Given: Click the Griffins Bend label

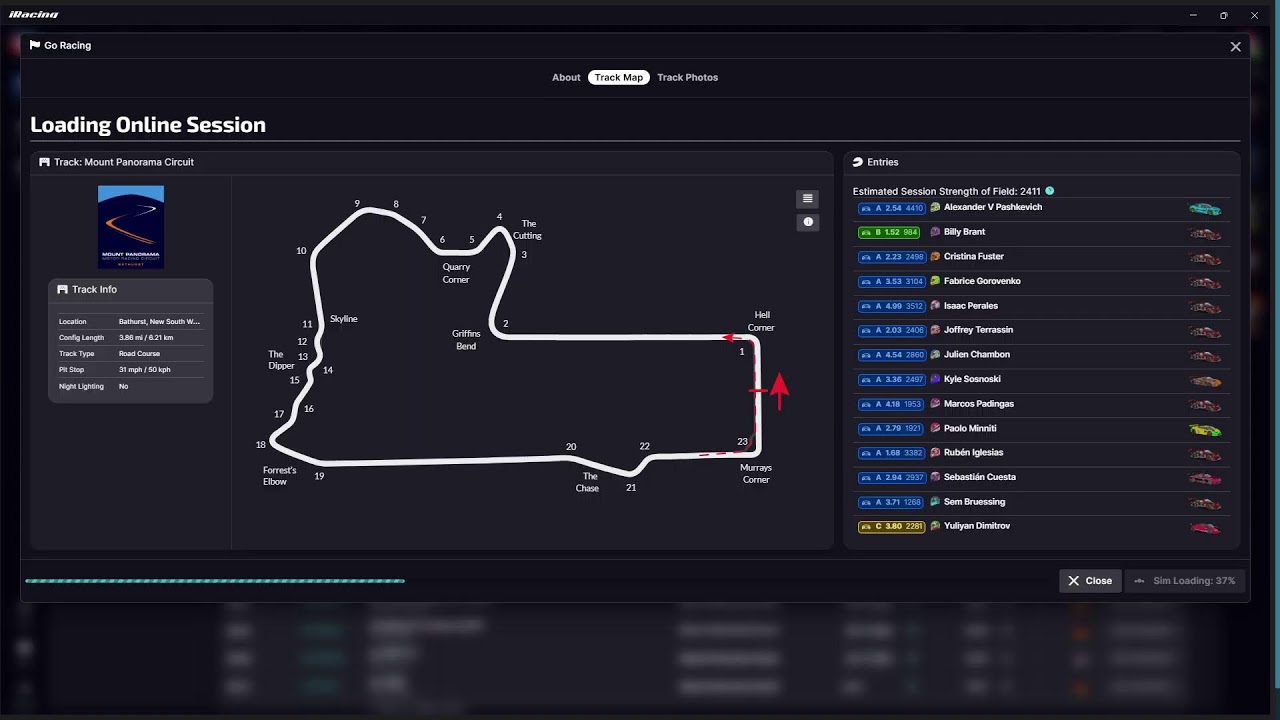Looking at the screenshot, I should (x=466, y=340).
